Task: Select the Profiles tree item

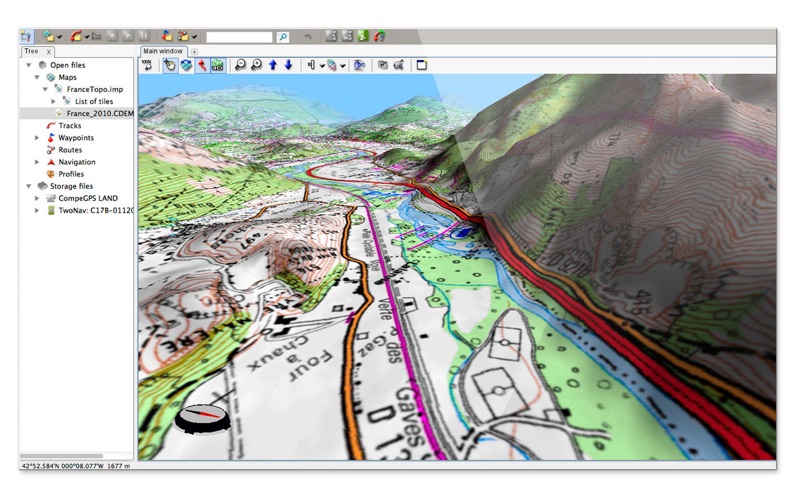Action: pos(71,174)
